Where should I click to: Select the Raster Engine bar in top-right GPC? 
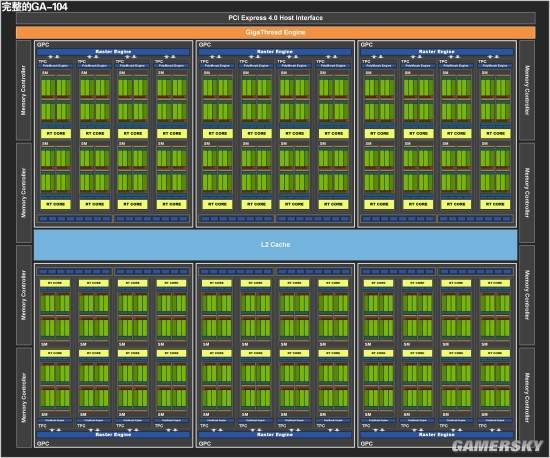(437, 52)
